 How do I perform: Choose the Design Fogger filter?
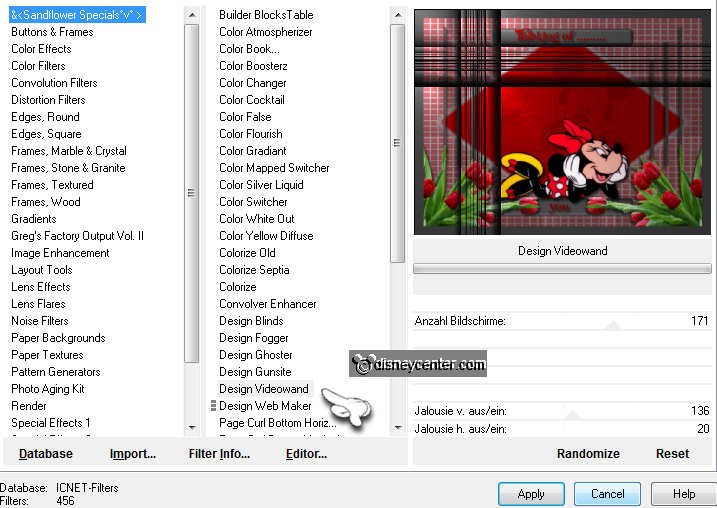254,338
